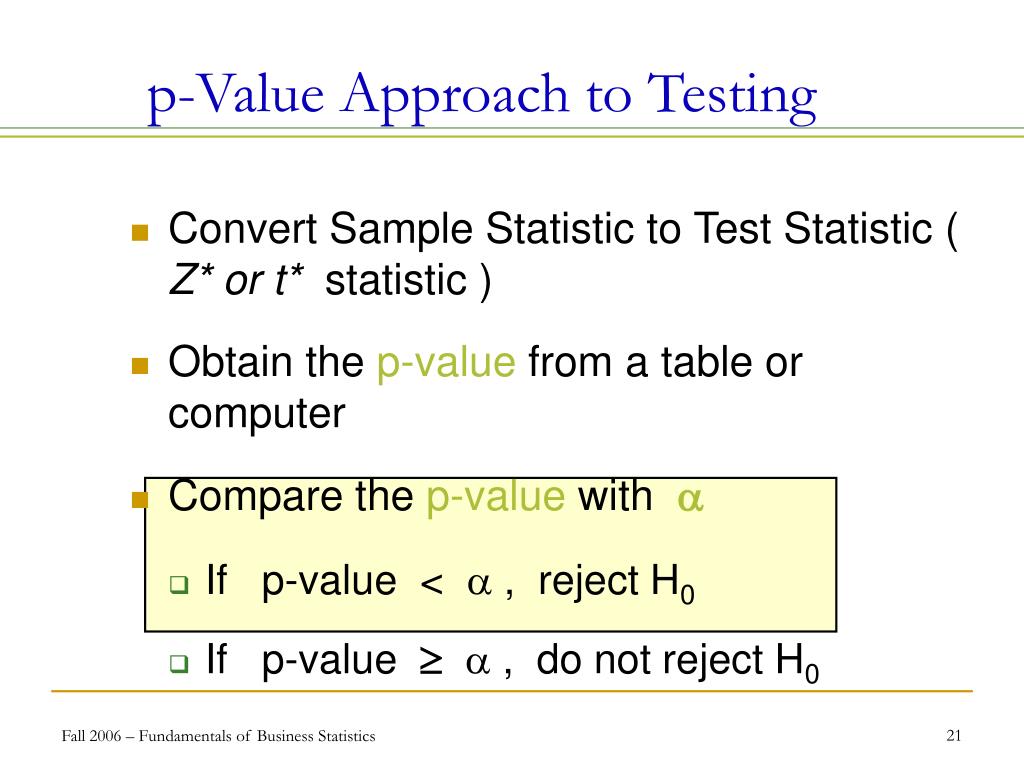Click the "do not reject H0" text
This screenshot has height=768, width=1024.
point(678,662)
